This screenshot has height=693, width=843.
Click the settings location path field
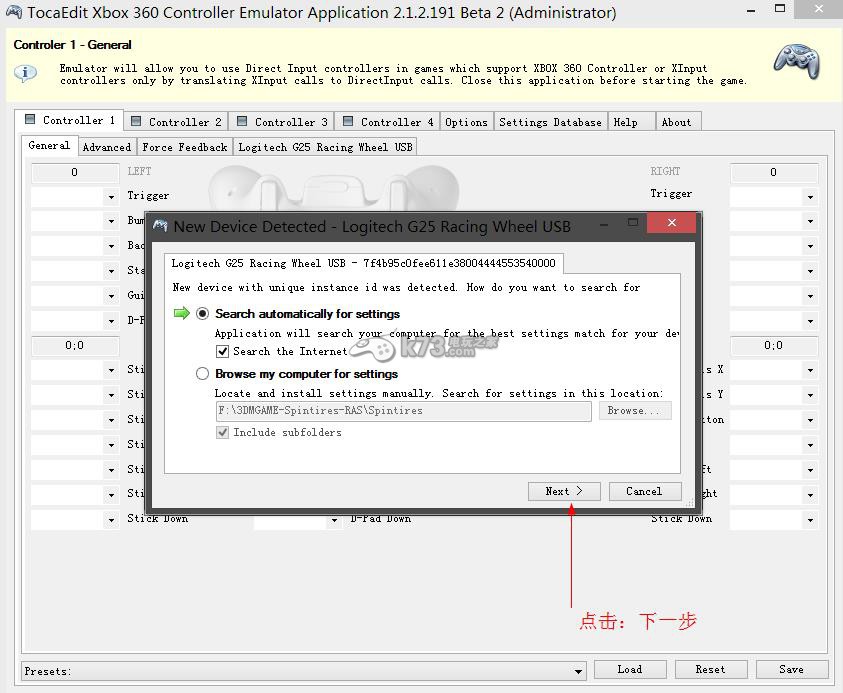(403, 411)
